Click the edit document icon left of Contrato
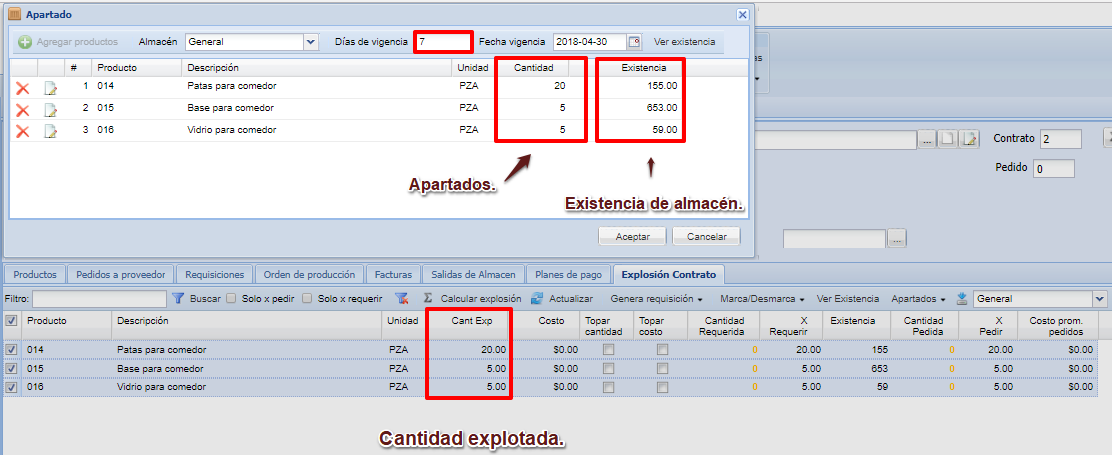 point(968,139)
